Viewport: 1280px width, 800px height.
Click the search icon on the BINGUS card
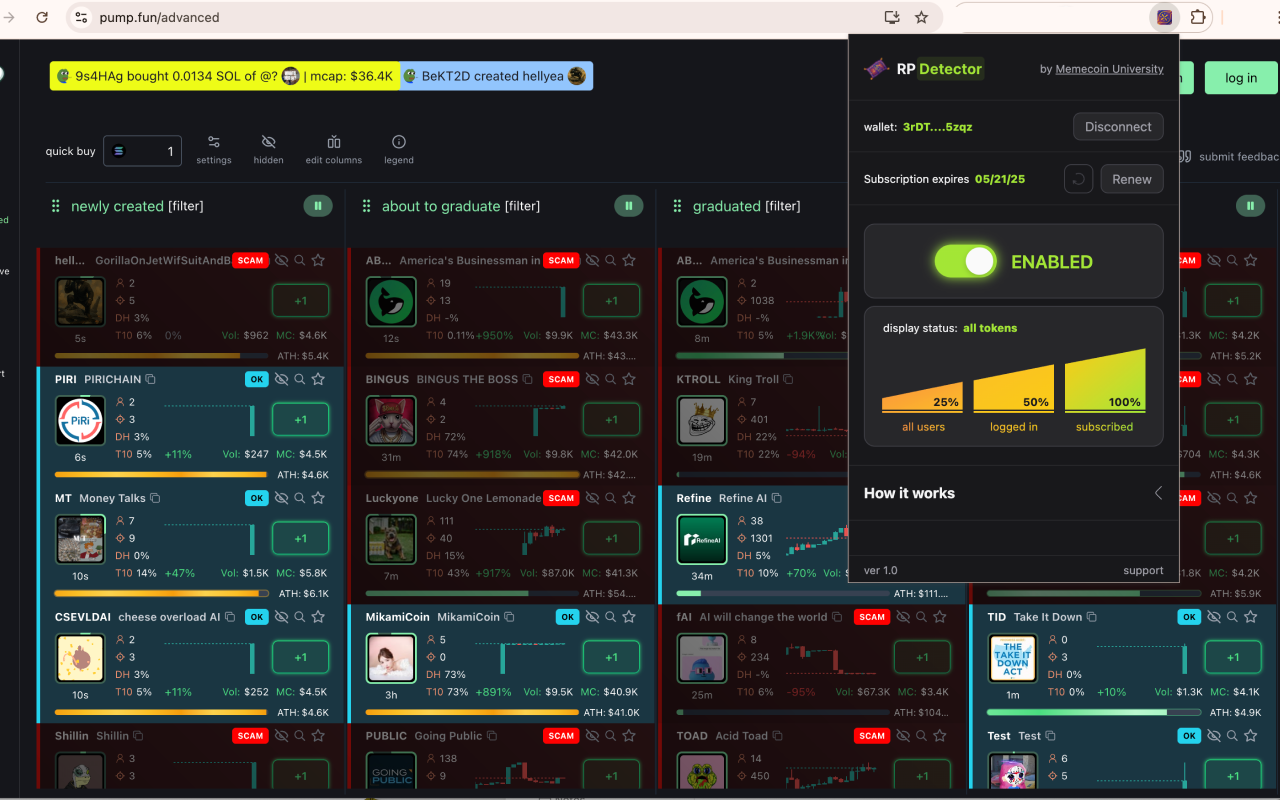coord(610,379)
